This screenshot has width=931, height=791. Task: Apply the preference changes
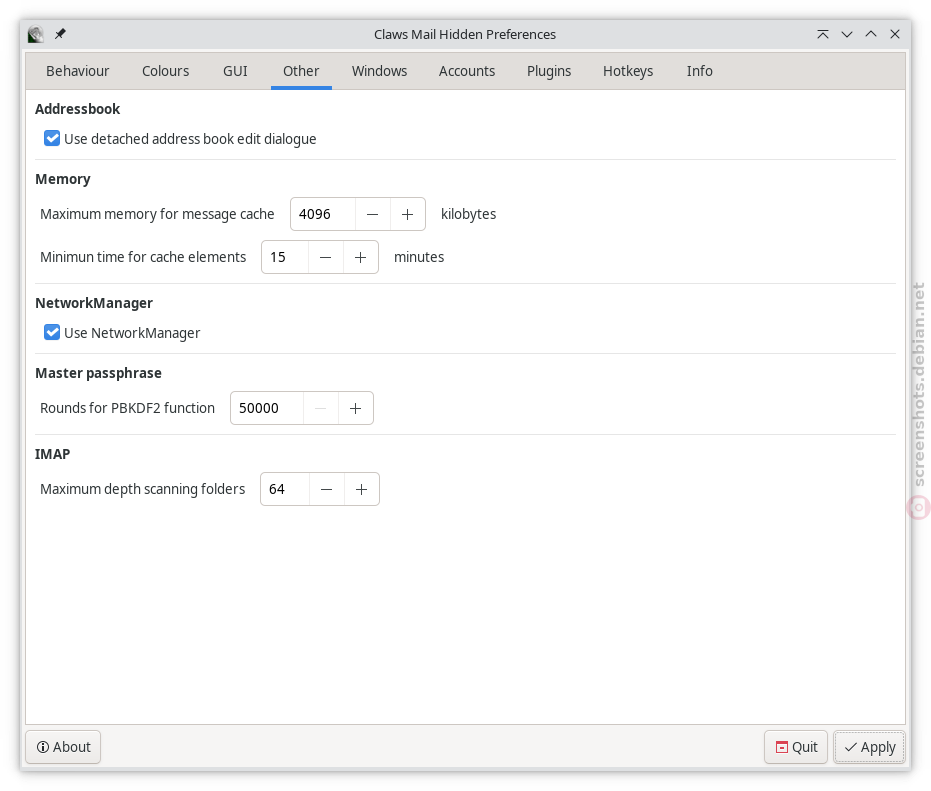[x=869, y=747]
